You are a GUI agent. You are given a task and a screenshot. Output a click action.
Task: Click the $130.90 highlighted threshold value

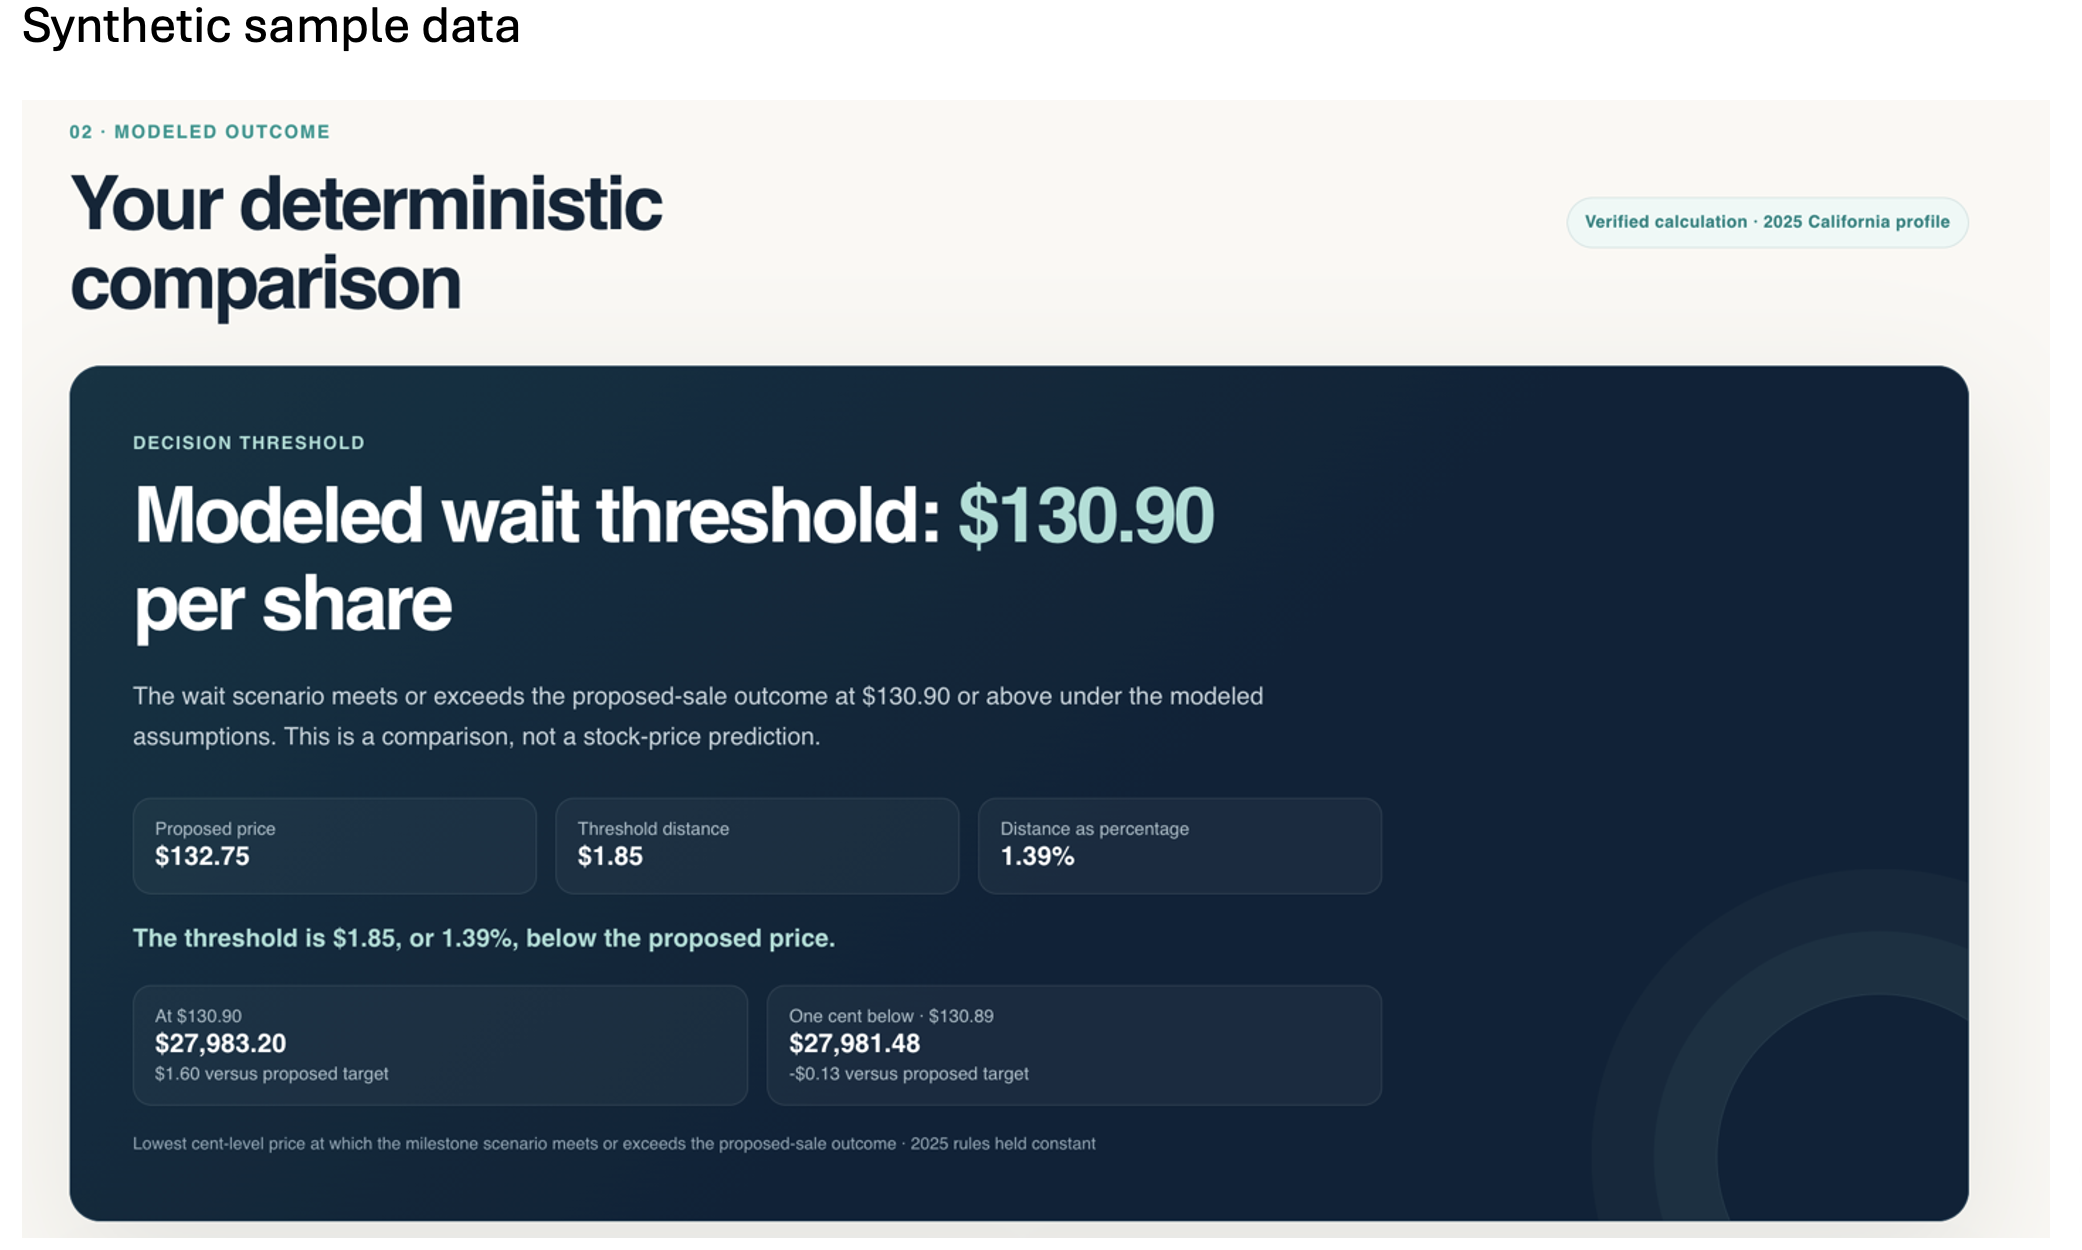point(1086,516)
